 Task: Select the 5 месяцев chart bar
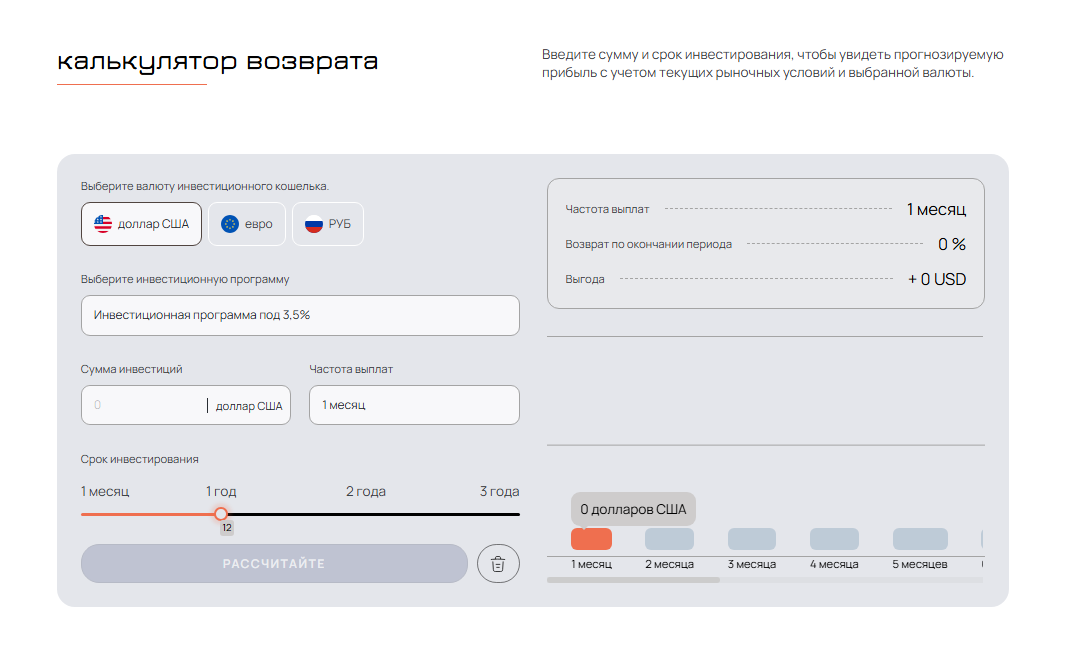[x=919, y=539]
